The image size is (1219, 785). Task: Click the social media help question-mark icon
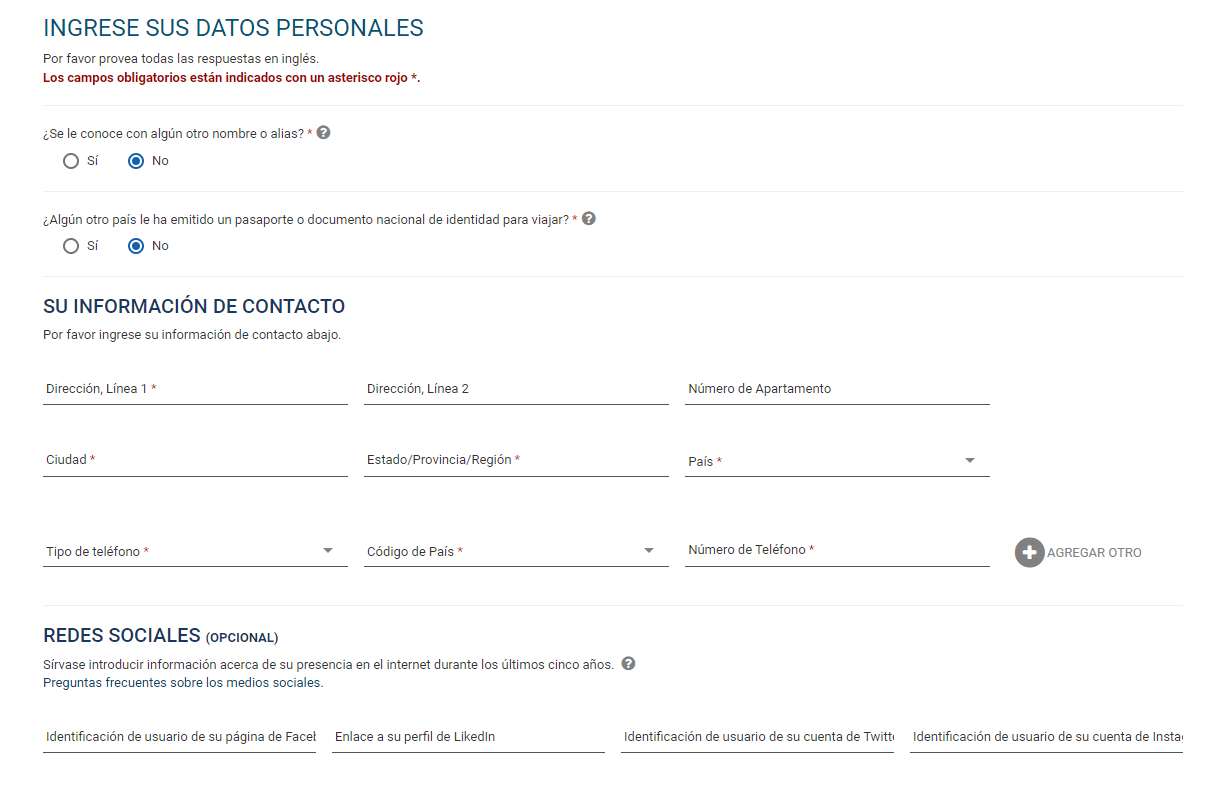pos(628,663)
